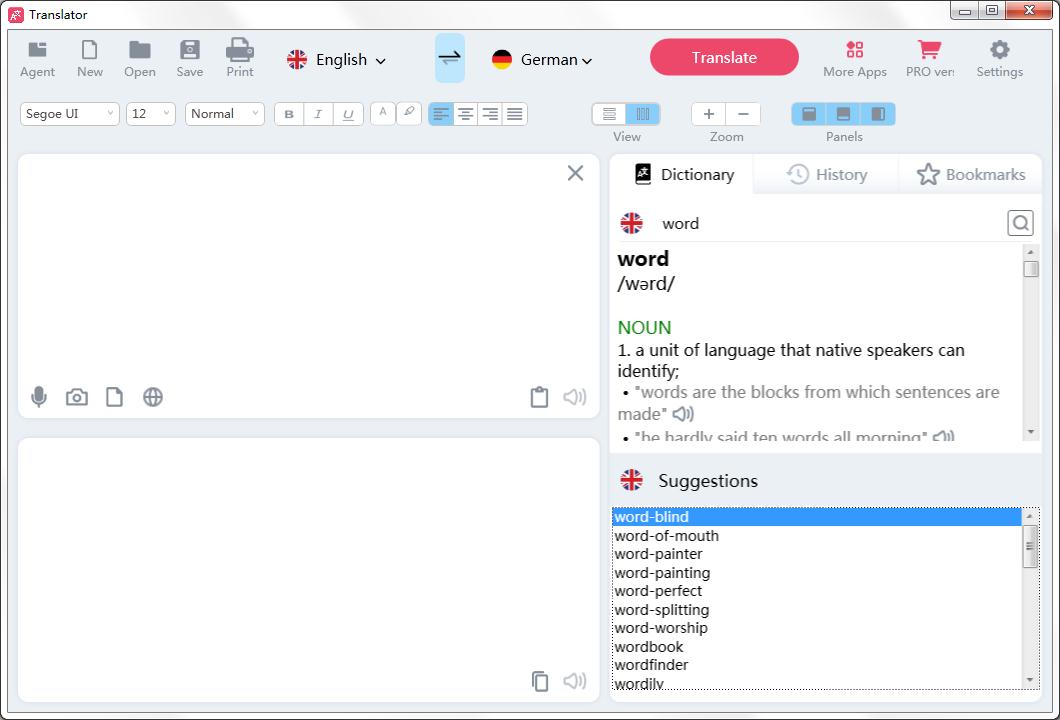
Task: Switch to side-by-side columns view
Action: coord(643,114)
